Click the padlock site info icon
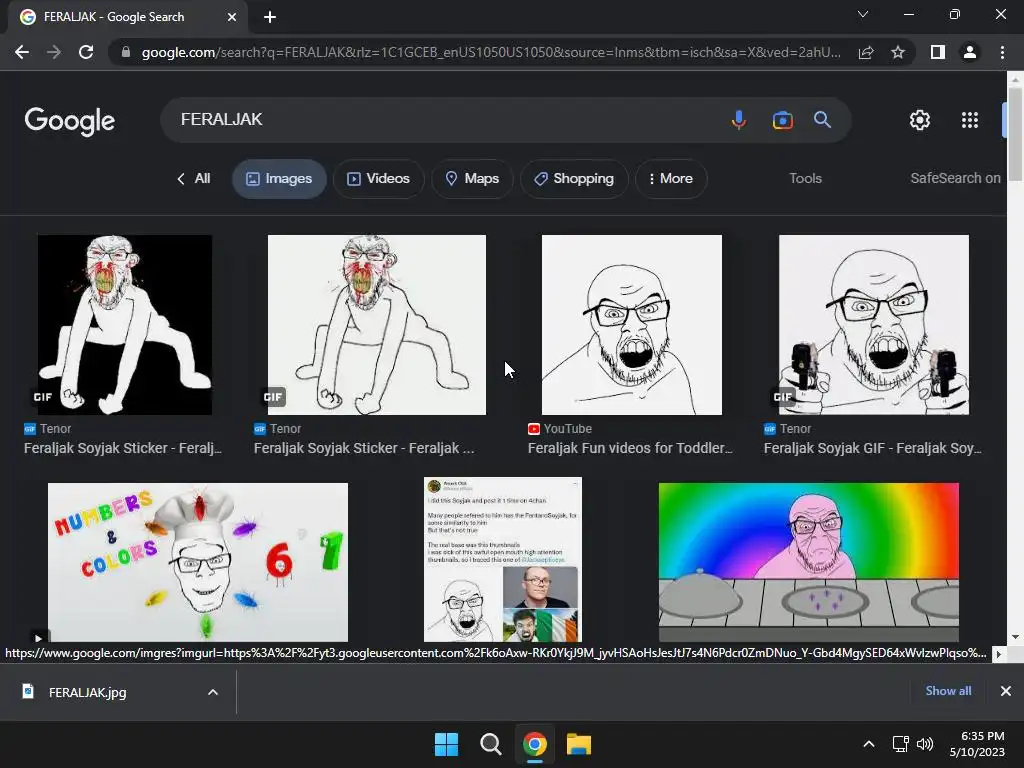This screenshot has width=1024, height=768. [x=126, y=52]
